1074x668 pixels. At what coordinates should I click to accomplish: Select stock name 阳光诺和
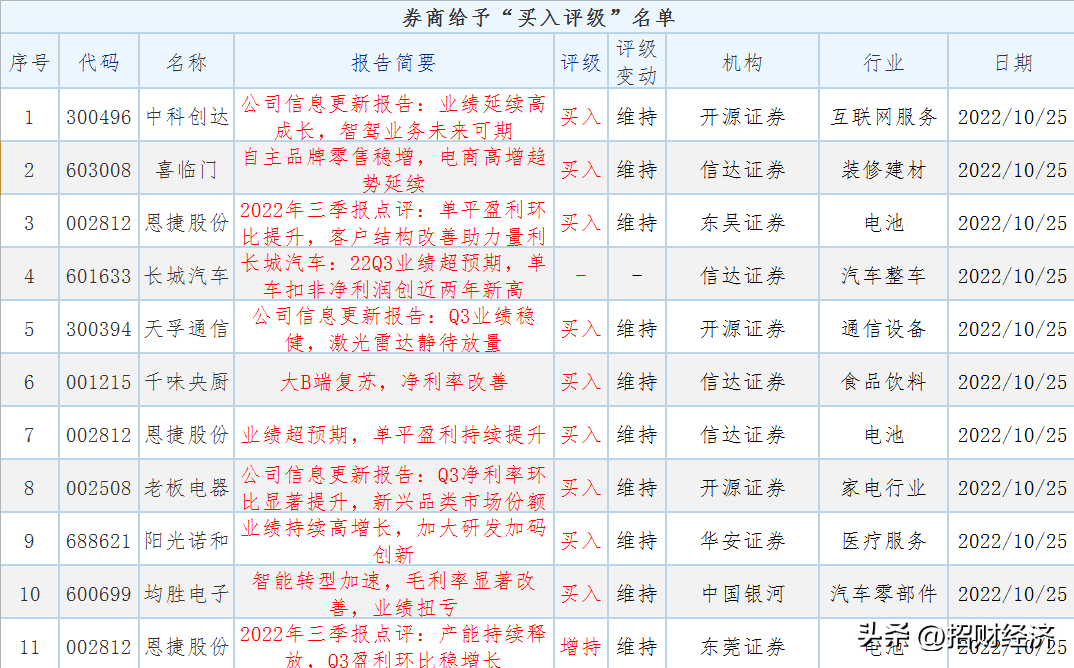(186, 541)
